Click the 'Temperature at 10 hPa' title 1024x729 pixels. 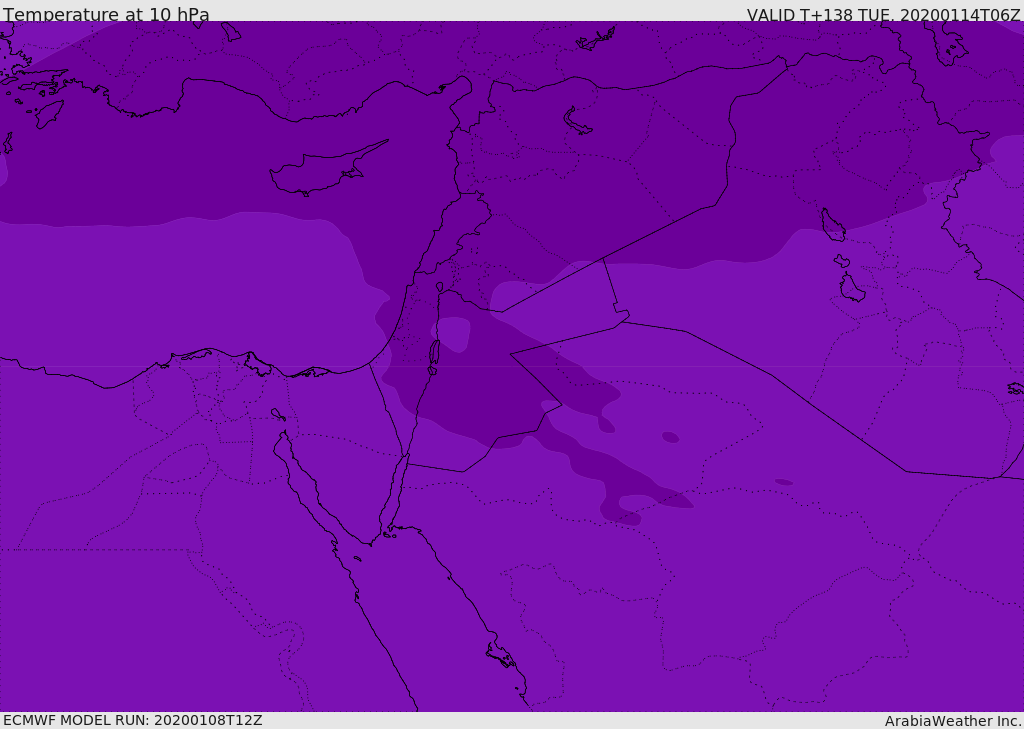coord(106,13)
